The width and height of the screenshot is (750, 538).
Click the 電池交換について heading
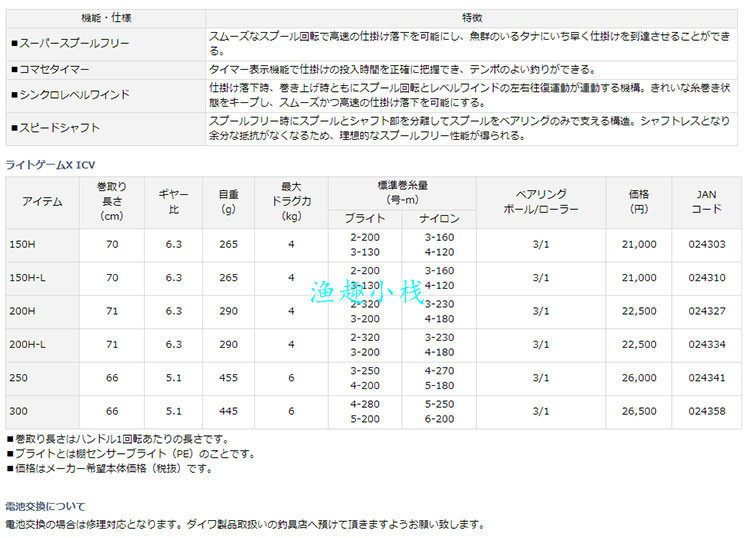click(45, 507)
